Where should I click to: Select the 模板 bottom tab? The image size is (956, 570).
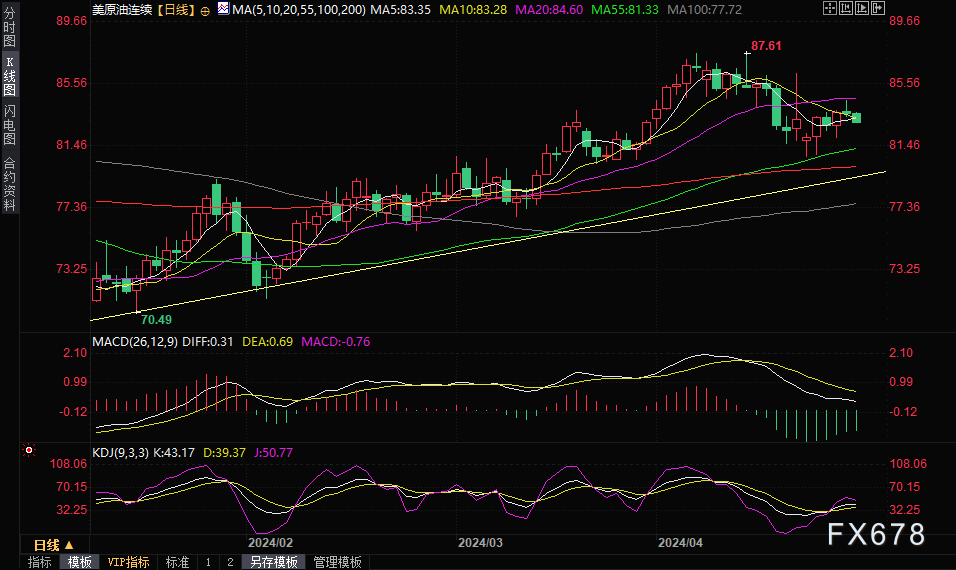coord(79,562)
